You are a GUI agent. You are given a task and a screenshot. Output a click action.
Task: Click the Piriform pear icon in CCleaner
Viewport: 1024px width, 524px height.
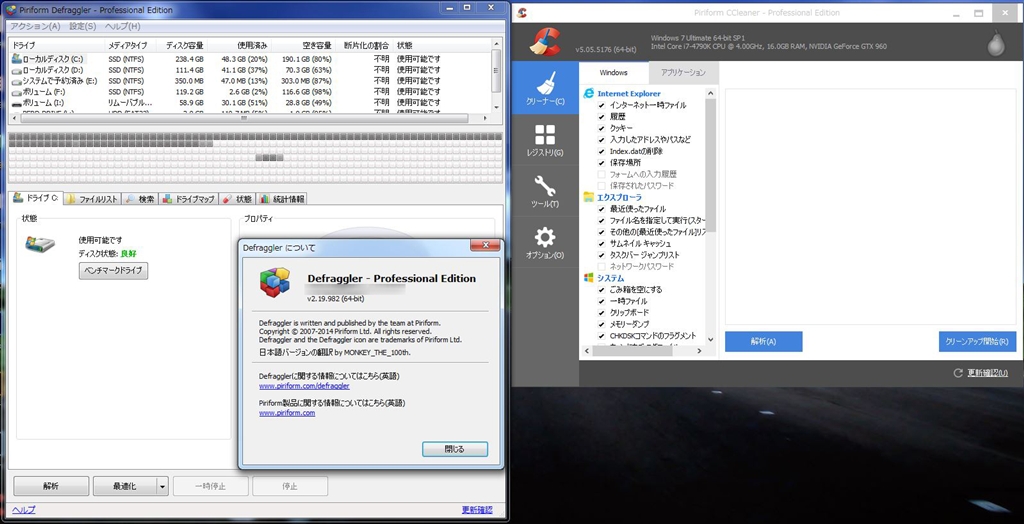997,43
